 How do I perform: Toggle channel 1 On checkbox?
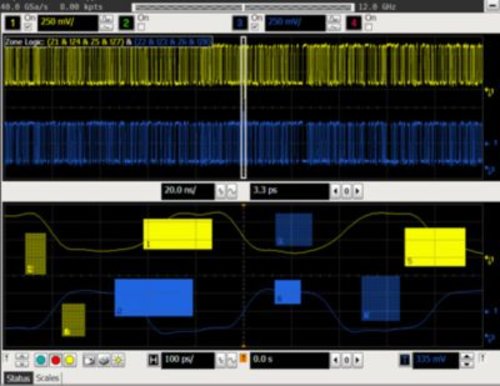pos(29,26)
